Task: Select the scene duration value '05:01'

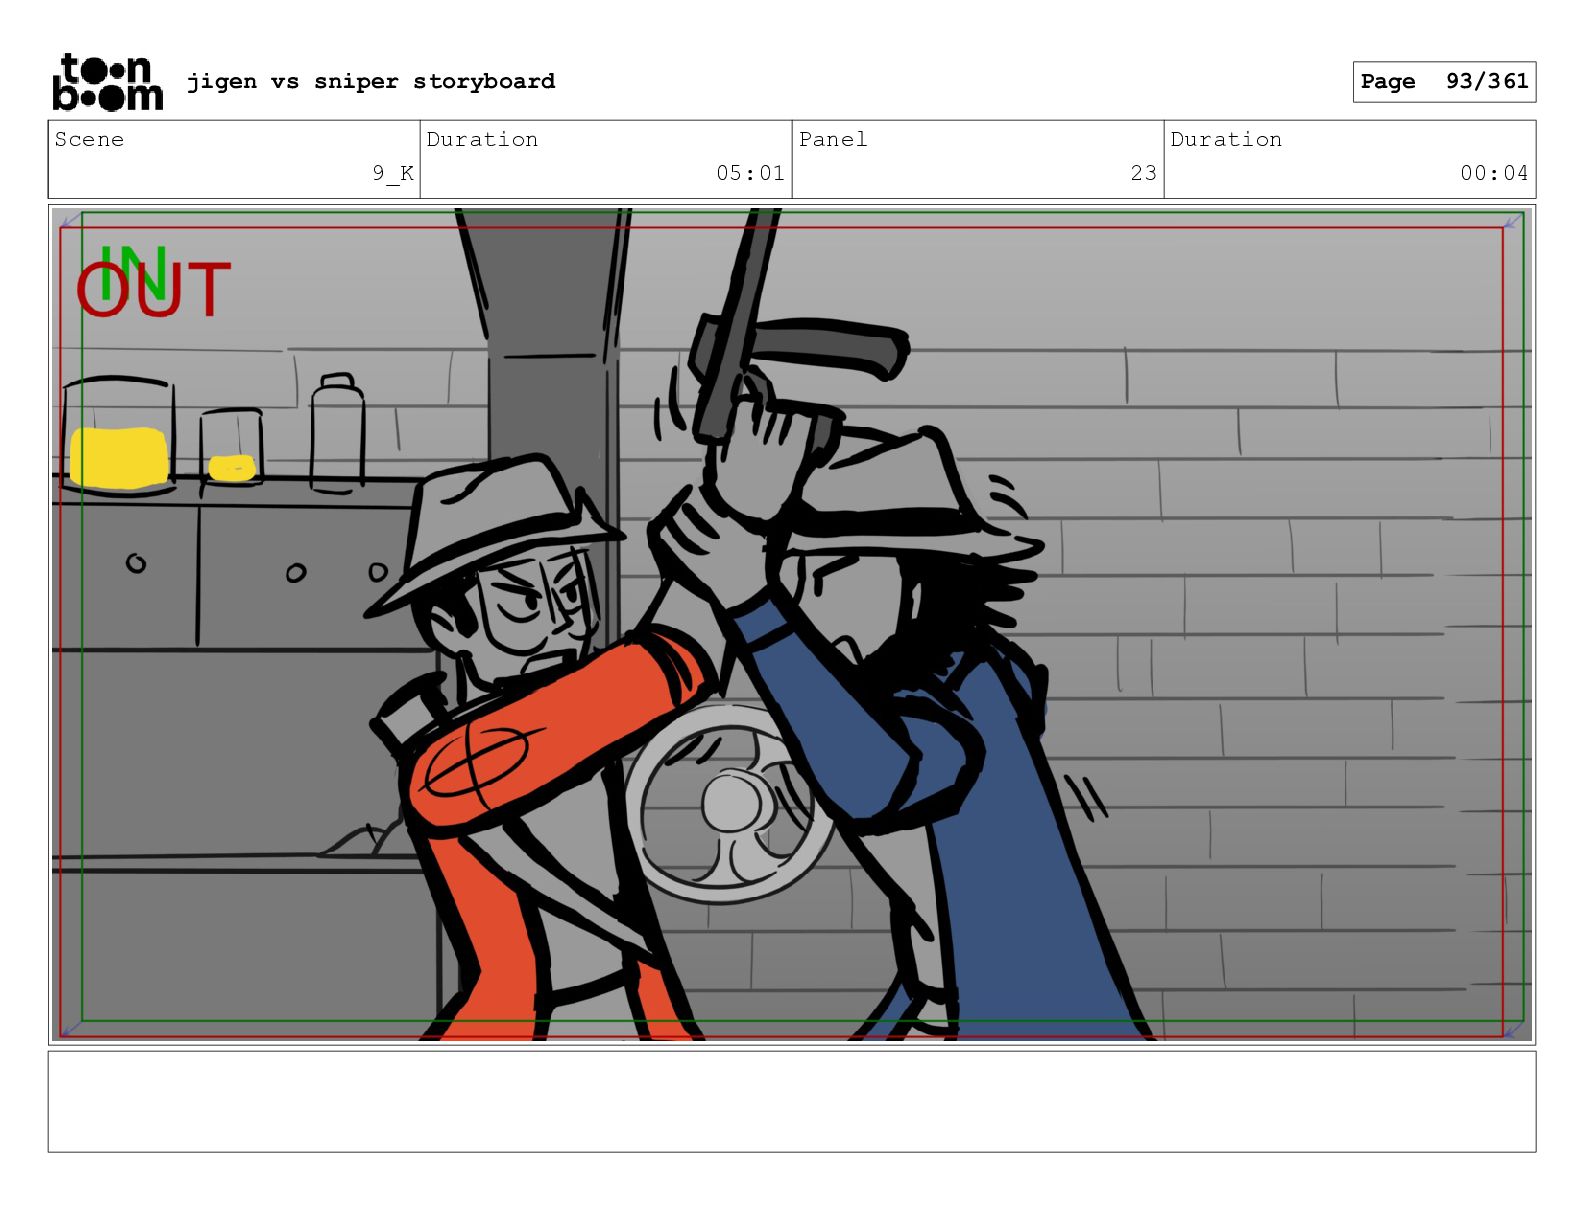Action: (x=750, y=173)
